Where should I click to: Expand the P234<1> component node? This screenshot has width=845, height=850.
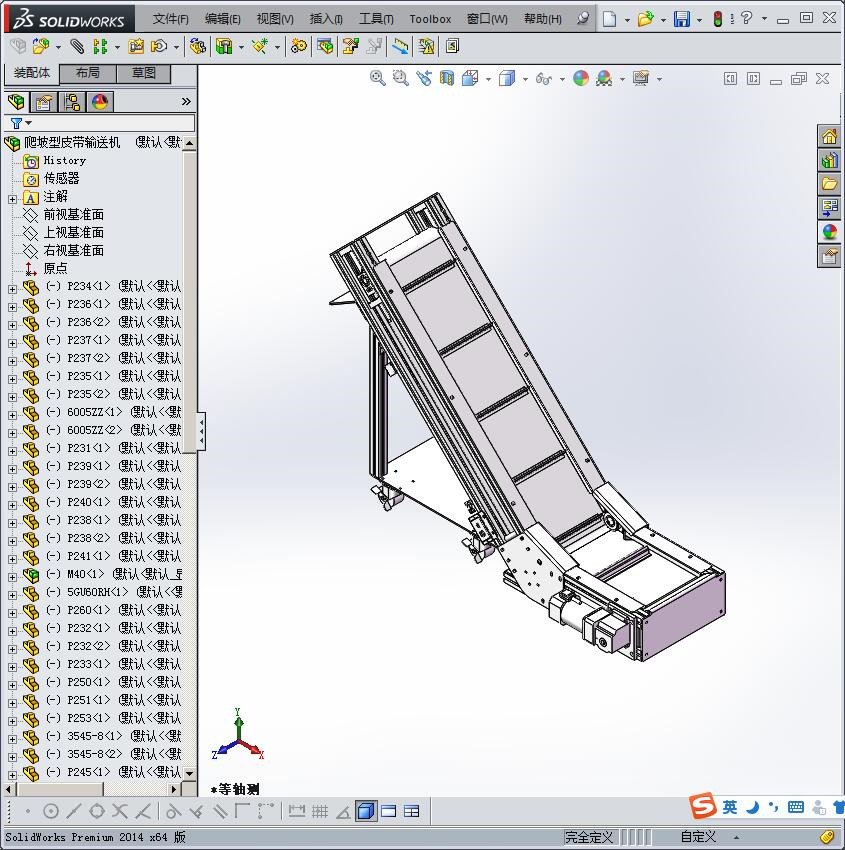12,289
